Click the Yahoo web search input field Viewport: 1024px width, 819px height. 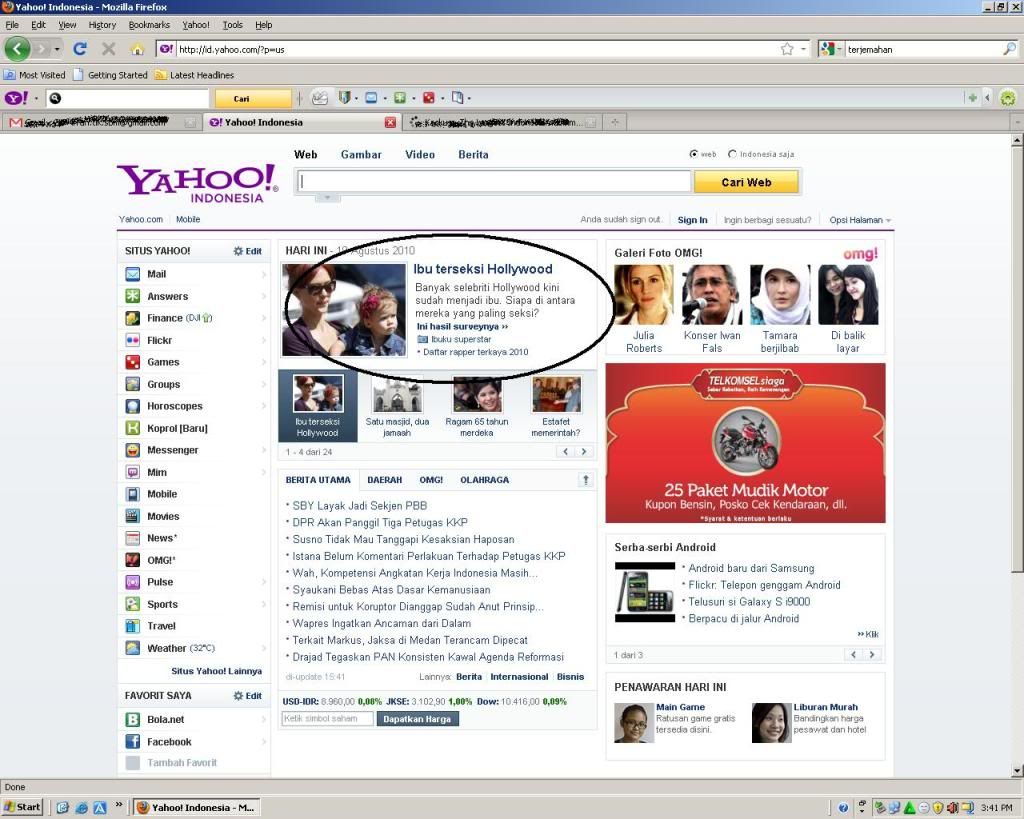[494, 182]
